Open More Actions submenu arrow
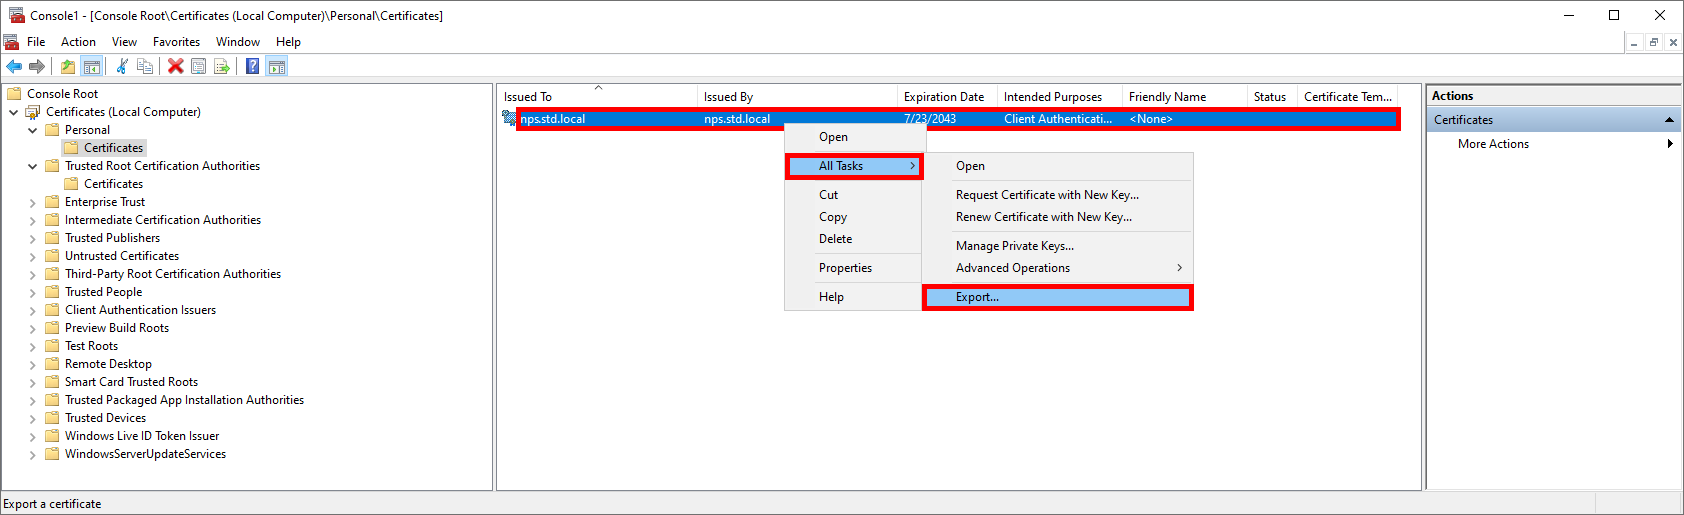 (x=1669, y=144)
